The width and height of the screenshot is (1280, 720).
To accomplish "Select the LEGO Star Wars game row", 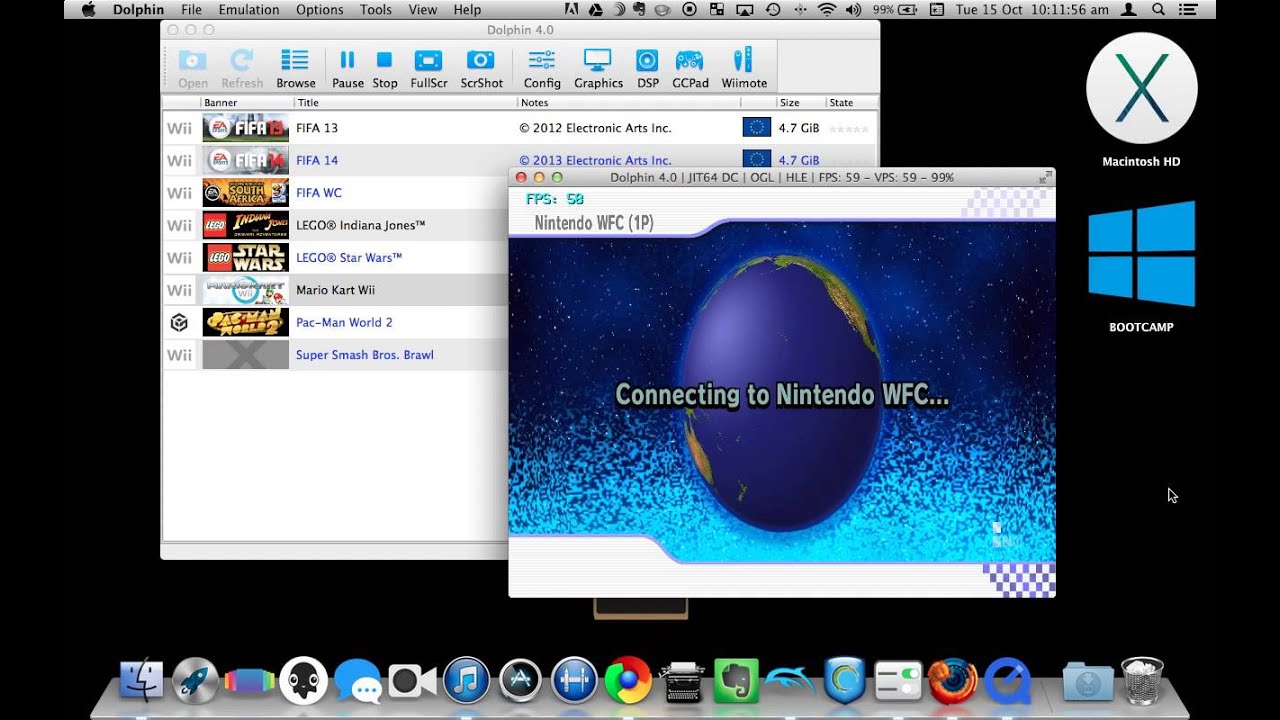I will pos(335,258).
